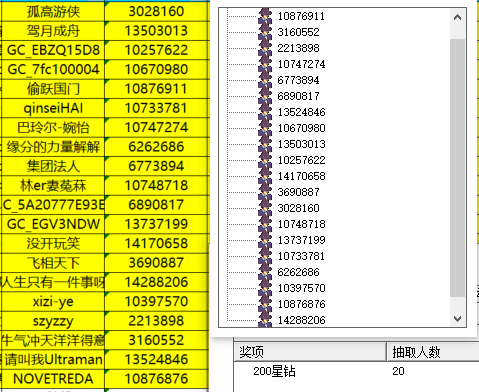
Task: Click the avatar icon beside 3028160
Action: tap(265, 208)
